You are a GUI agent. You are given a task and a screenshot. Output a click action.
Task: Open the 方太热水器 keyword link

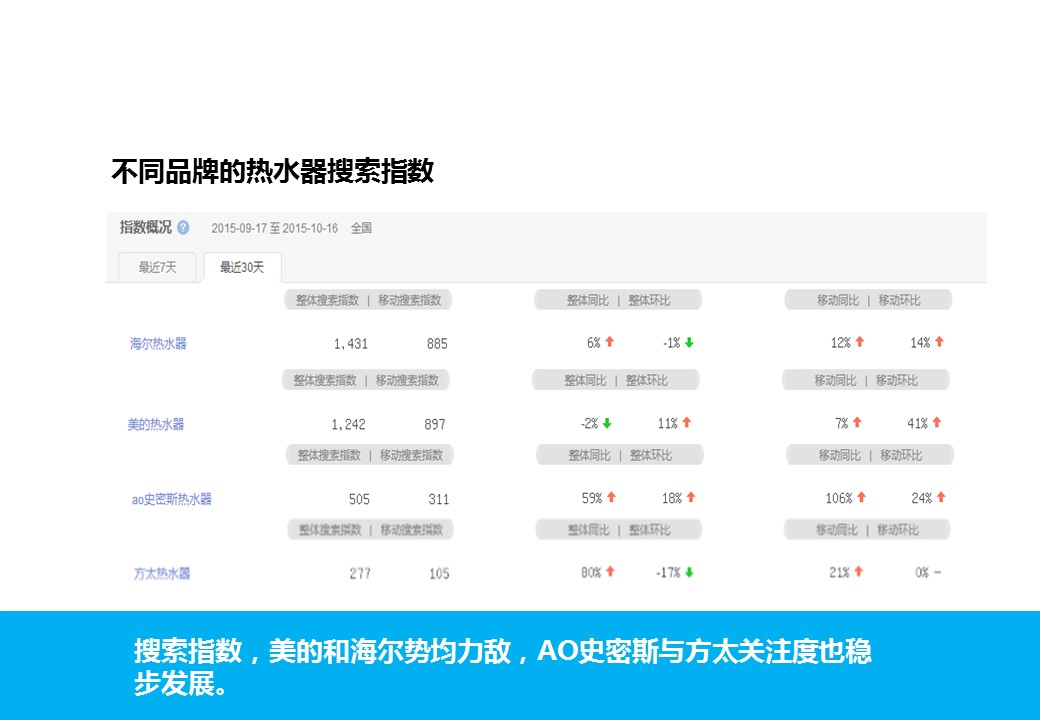pos(162,573)
